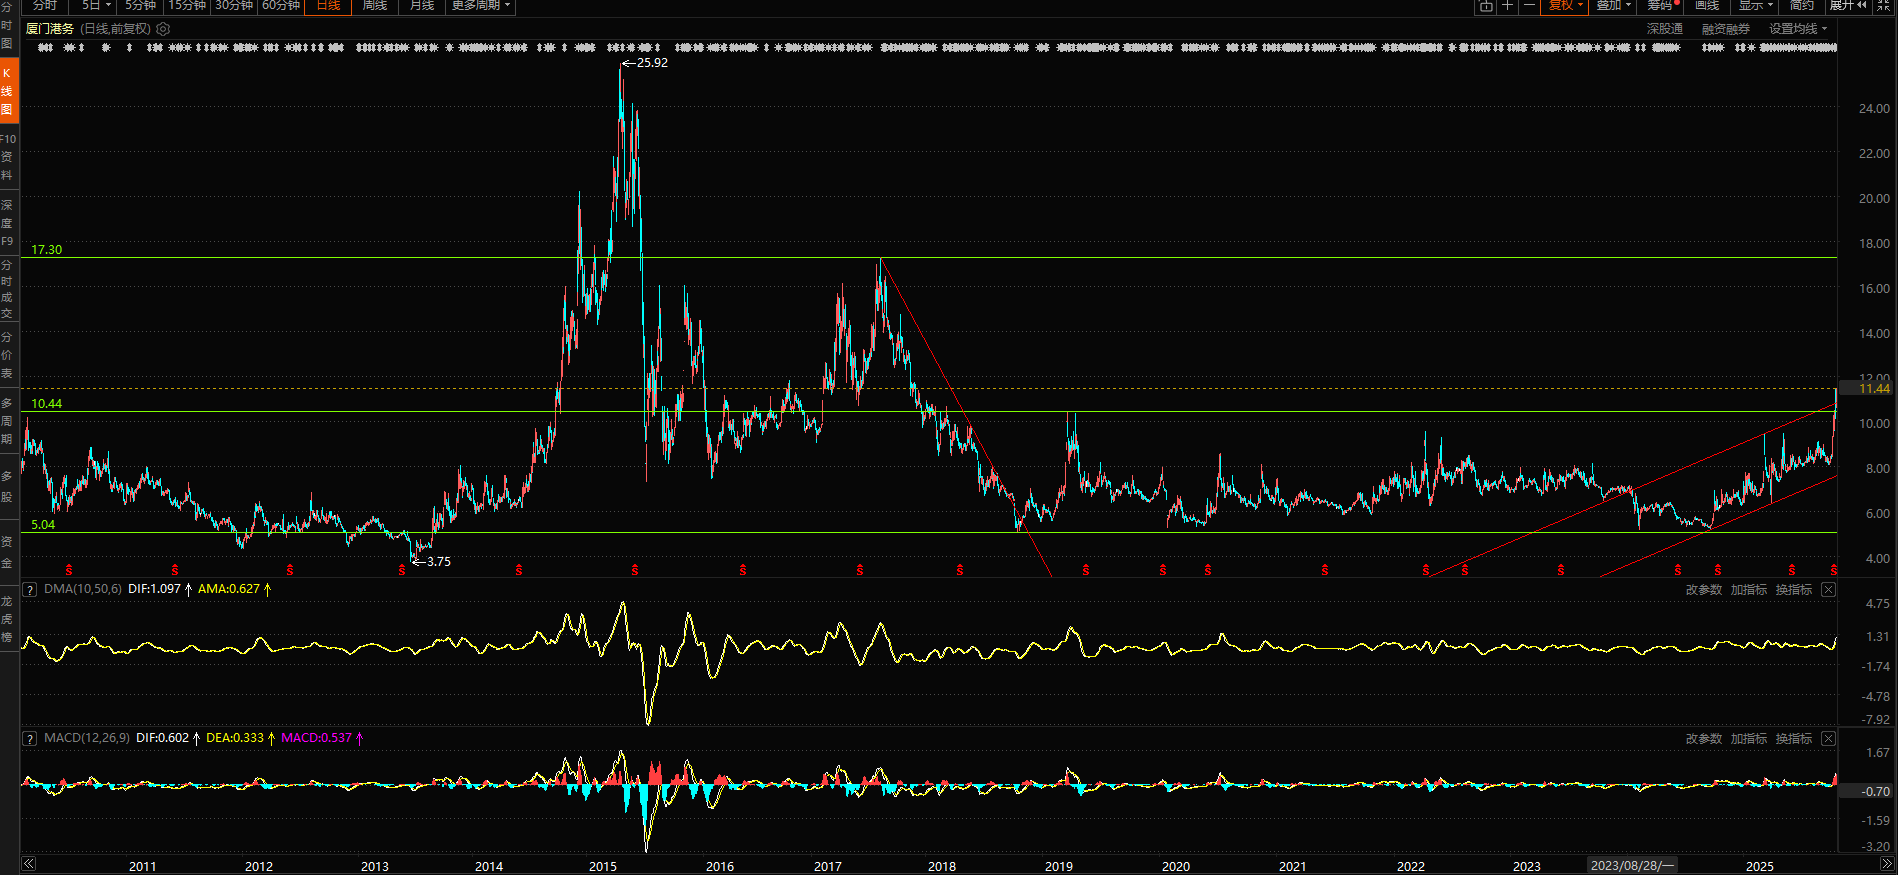Click the last red dividend marker near 2025
This screenshot has width=1898, height=875.
[1834, 569]
